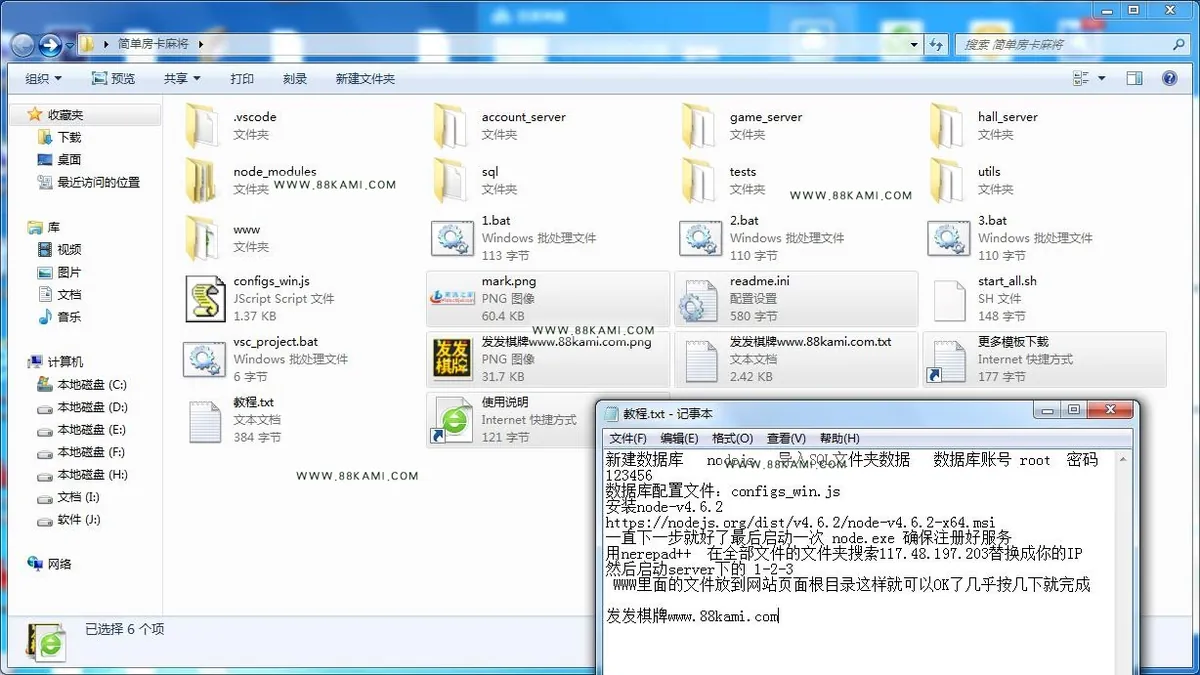Open the change view options dropdown arrow
The width and height of the screenshot is (1200, 675).
pyautogui.click(x=1102, y=78)
